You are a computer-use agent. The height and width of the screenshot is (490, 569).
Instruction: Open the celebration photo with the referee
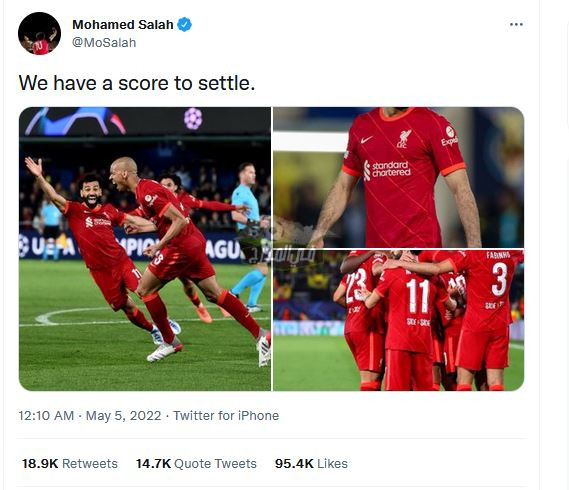tap(145, 249)
